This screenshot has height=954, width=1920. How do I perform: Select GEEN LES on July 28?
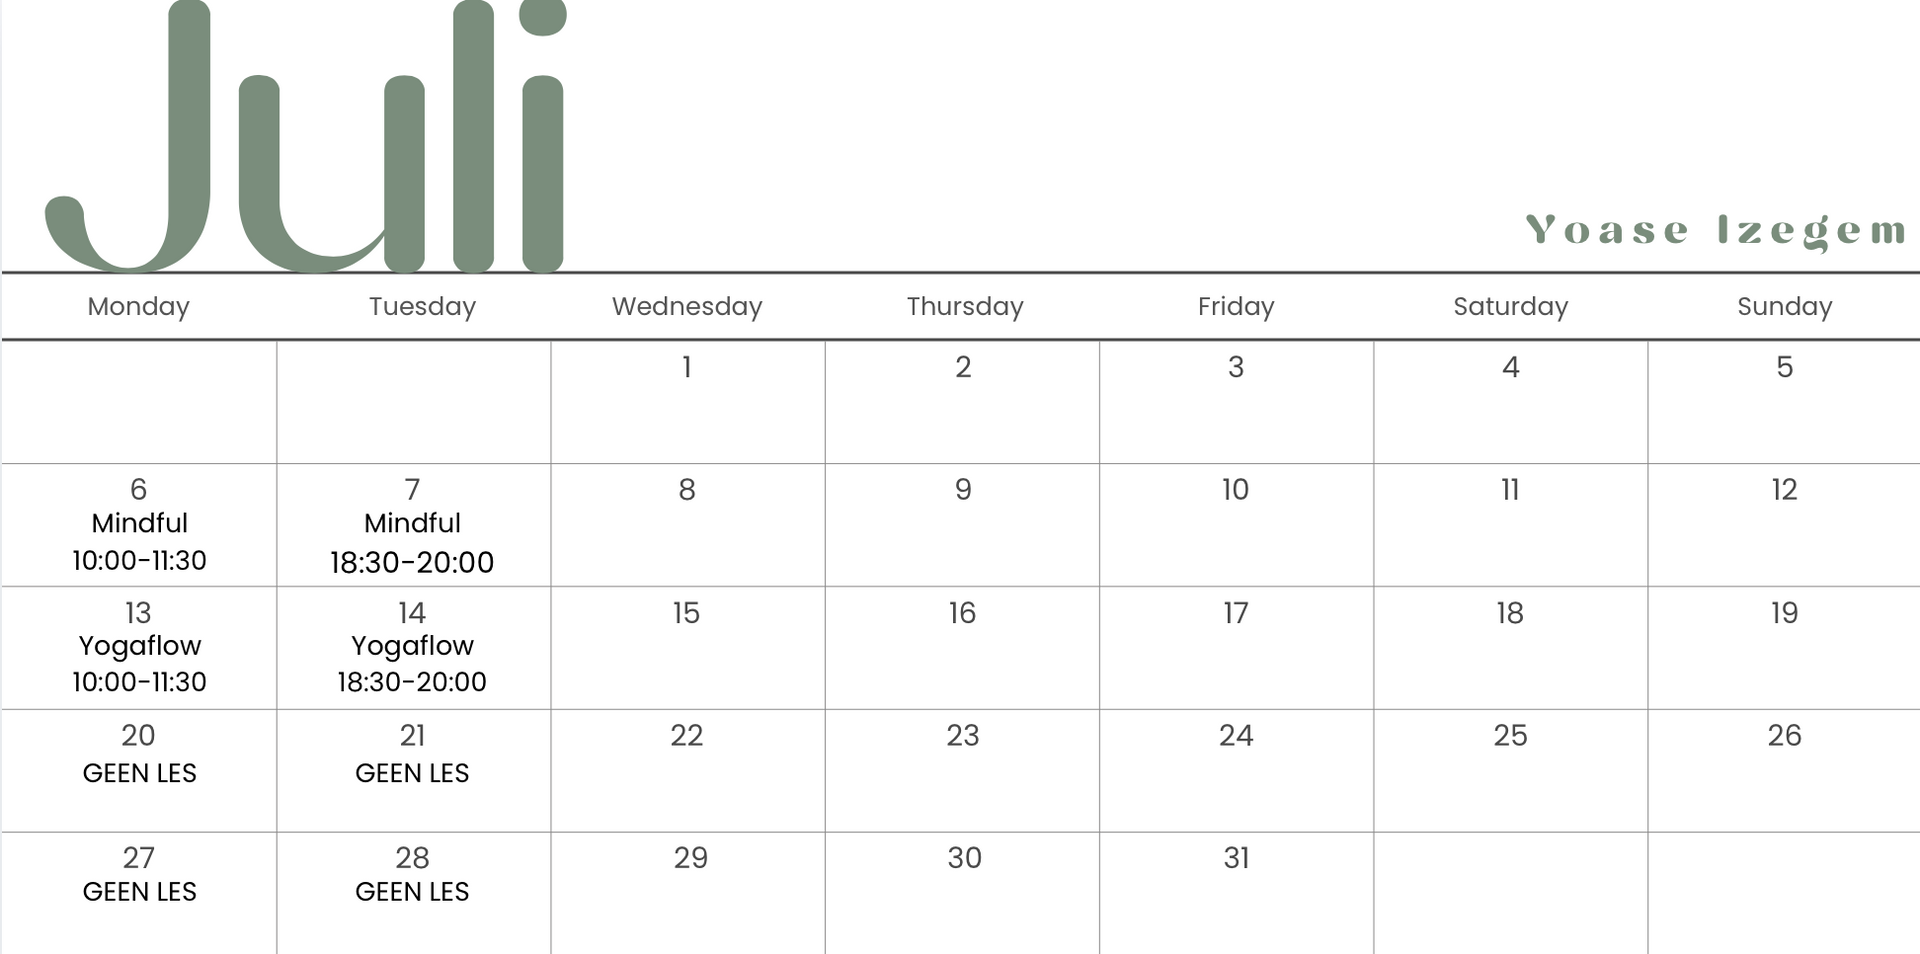point(412,891)
